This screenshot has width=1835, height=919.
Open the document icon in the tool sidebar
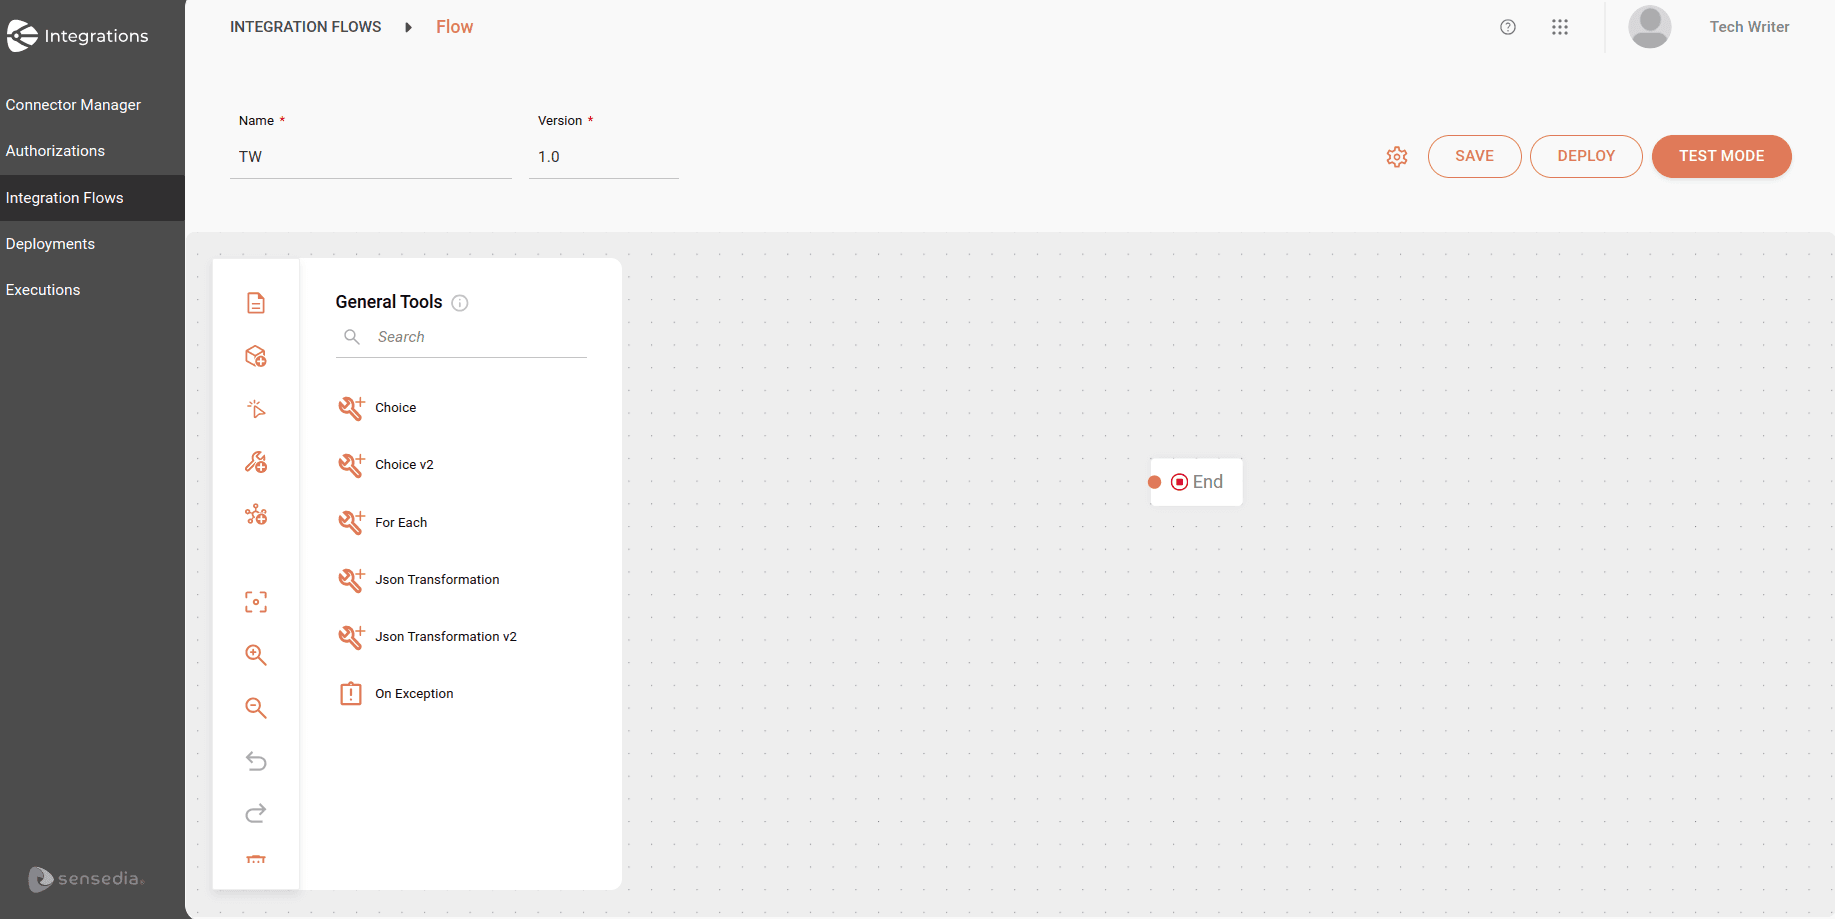click(x=256, y=303)
